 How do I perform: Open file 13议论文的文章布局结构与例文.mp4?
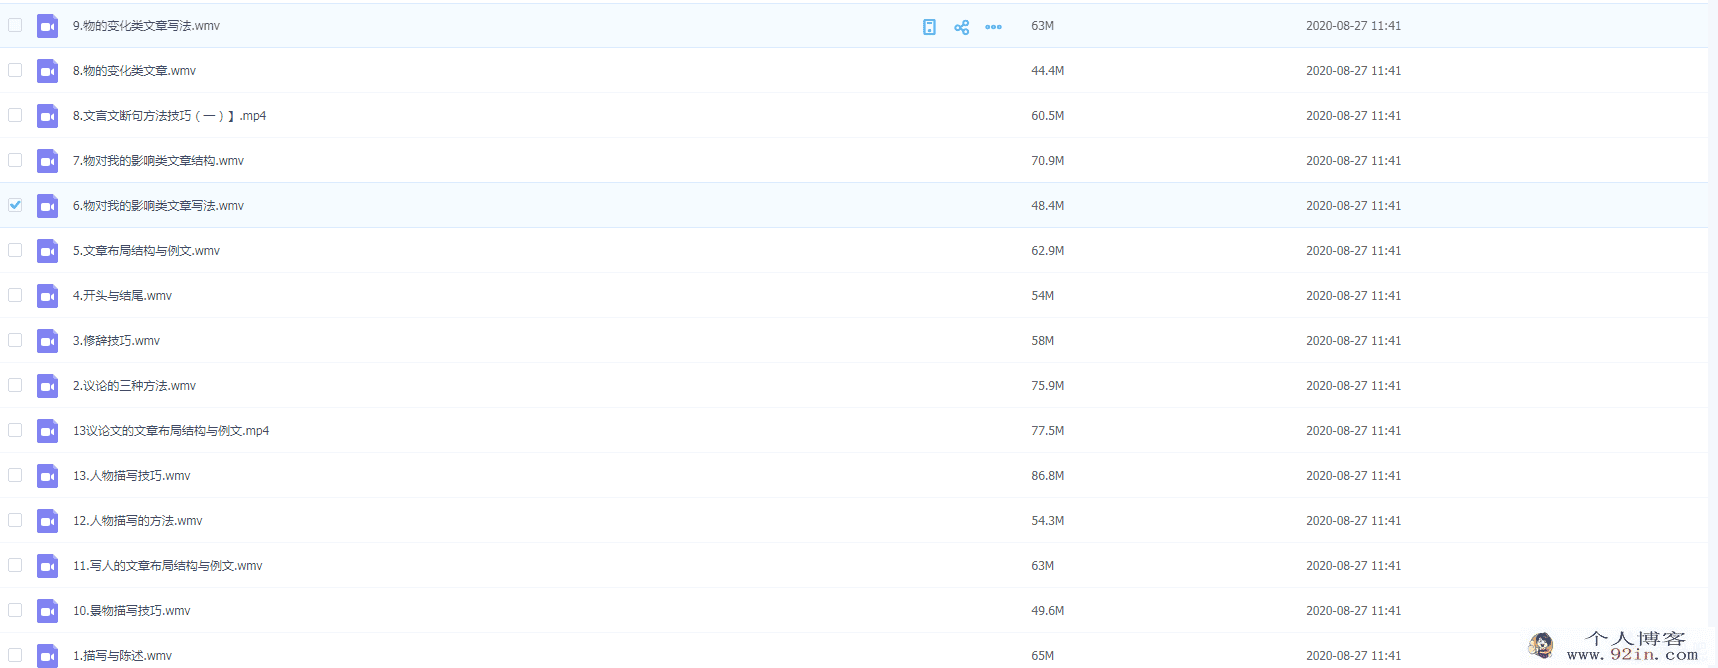(171, 431)
